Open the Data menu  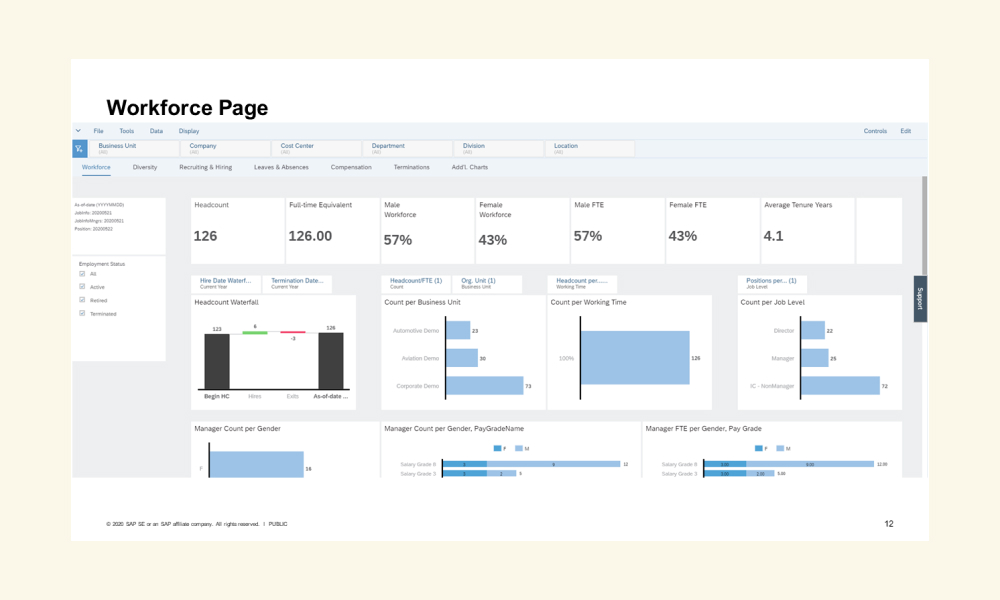[156, 131]
